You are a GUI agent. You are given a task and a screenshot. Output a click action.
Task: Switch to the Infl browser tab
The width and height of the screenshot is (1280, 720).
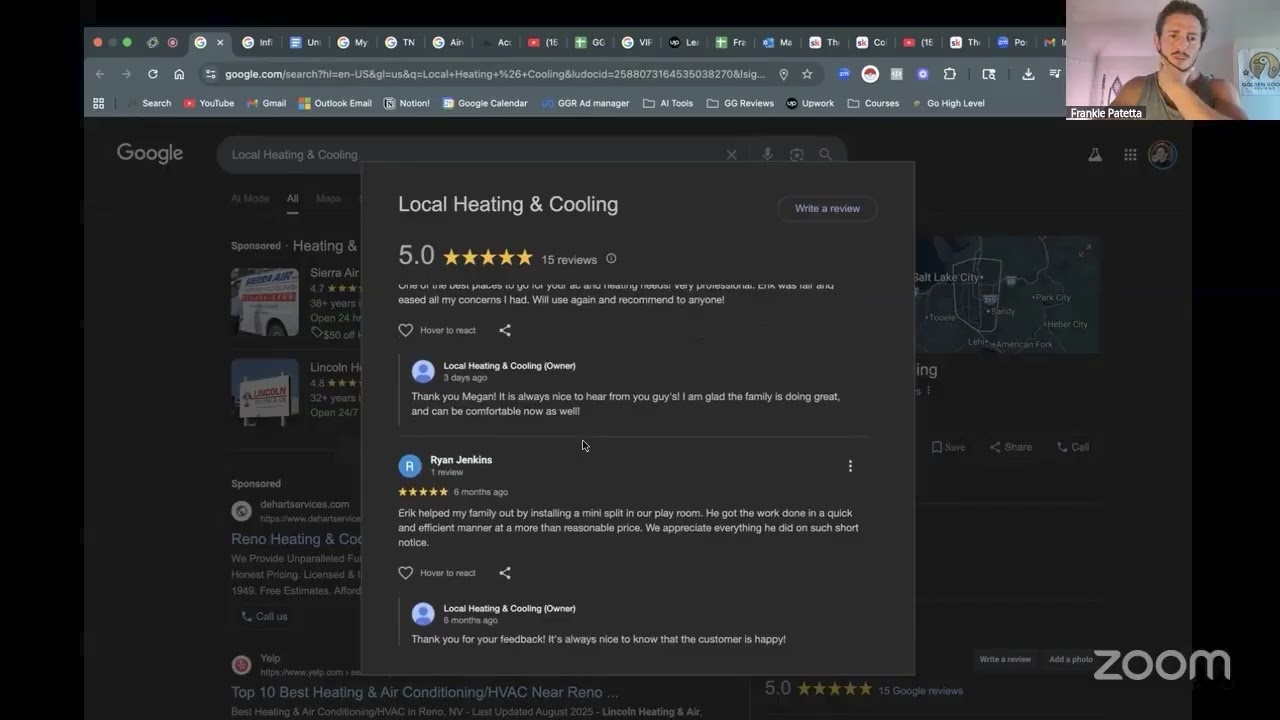(x=256, y=43)
